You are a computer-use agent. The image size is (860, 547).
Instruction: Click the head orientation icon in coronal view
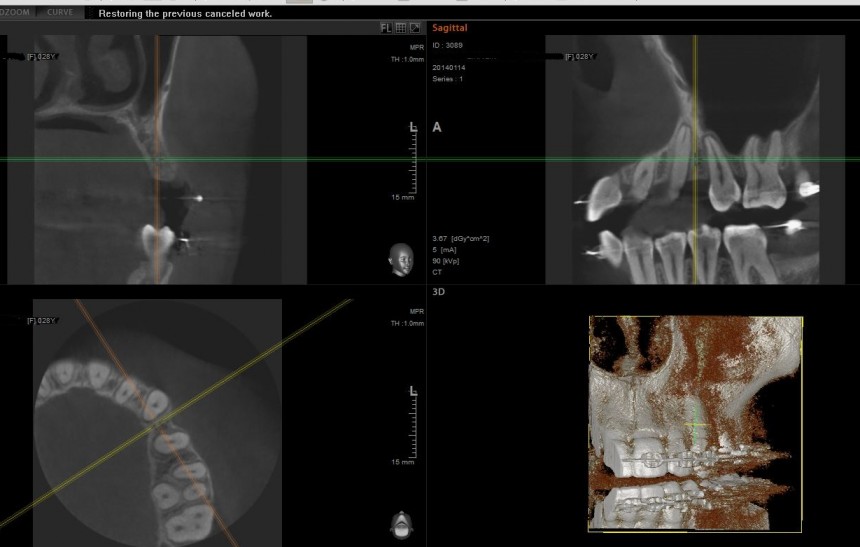tap(401, 258)
